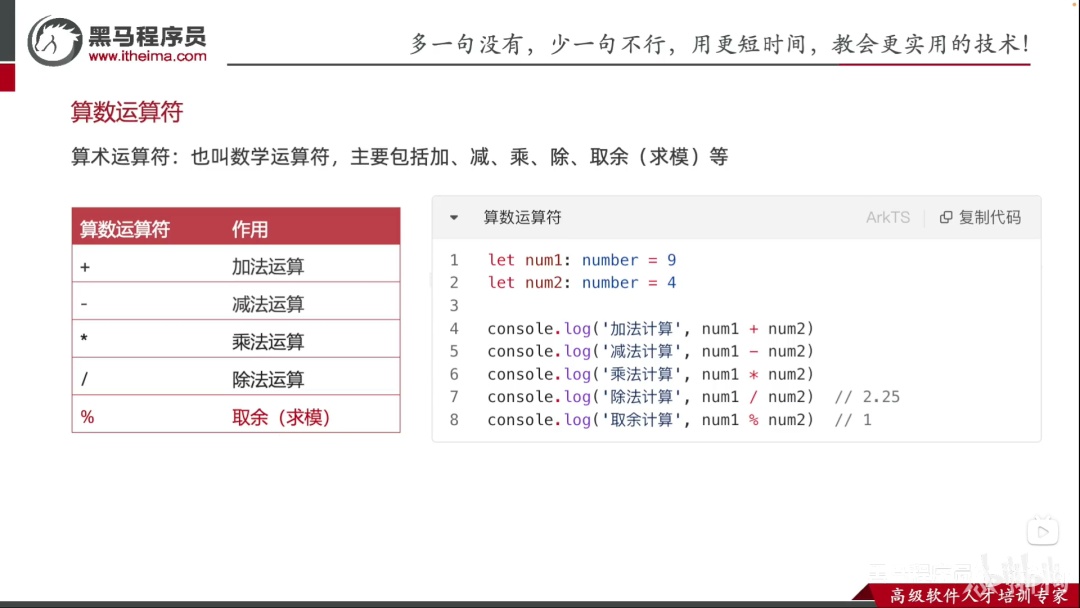Viewport: 1080px width, 608px height.
Task: Click the 算数运算符 table header cell
Action: 125,229
